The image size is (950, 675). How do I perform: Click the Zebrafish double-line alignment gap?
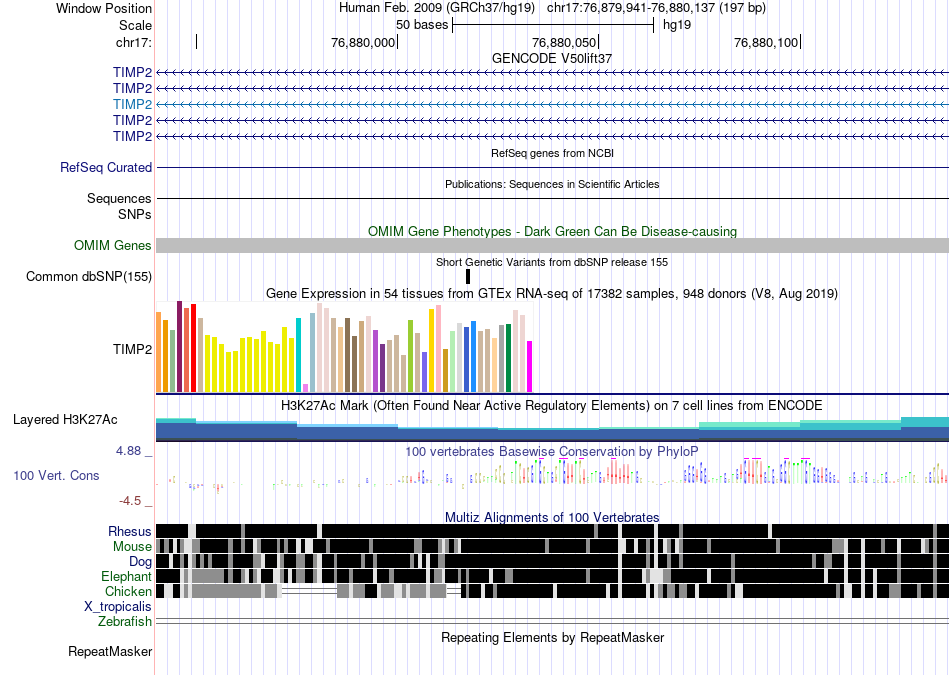(x=552, y=621)
